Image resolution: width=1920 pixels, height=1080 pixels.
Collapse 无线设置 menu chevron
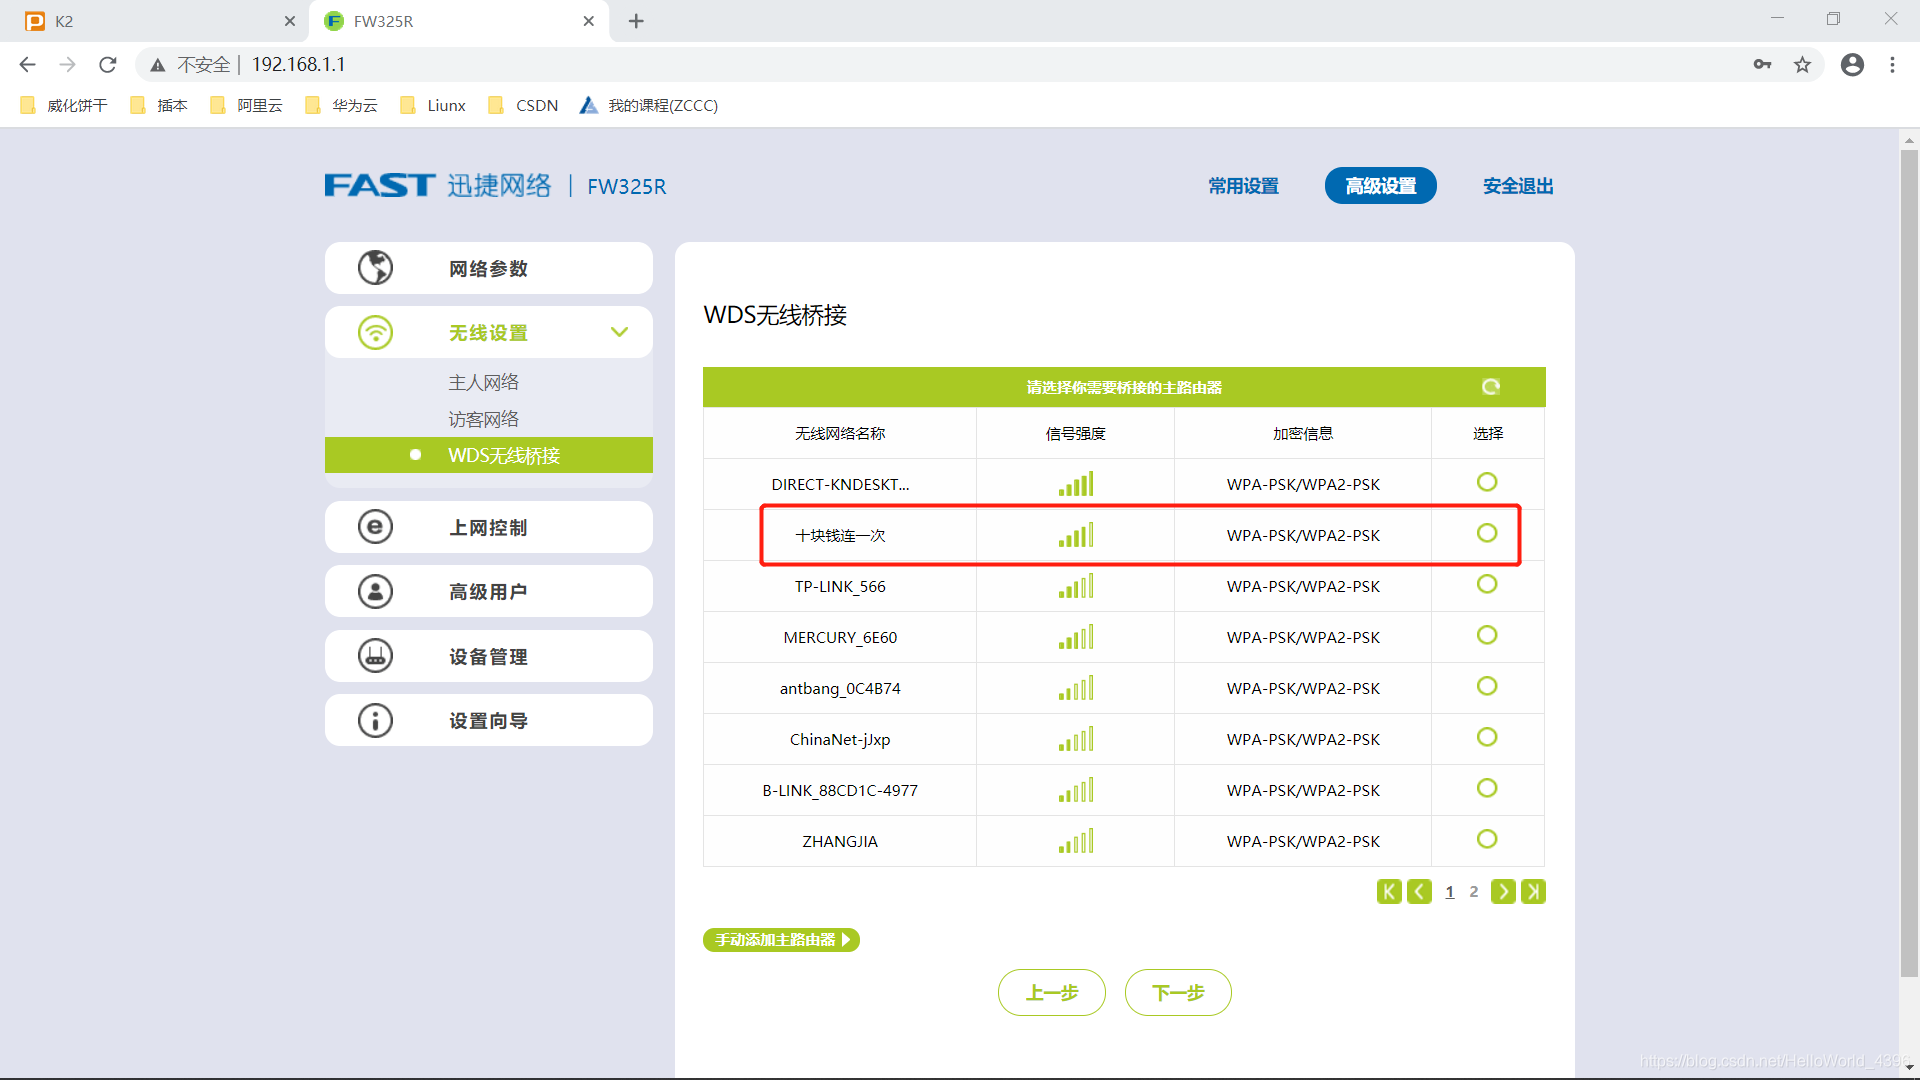click(x=619, y=332)
